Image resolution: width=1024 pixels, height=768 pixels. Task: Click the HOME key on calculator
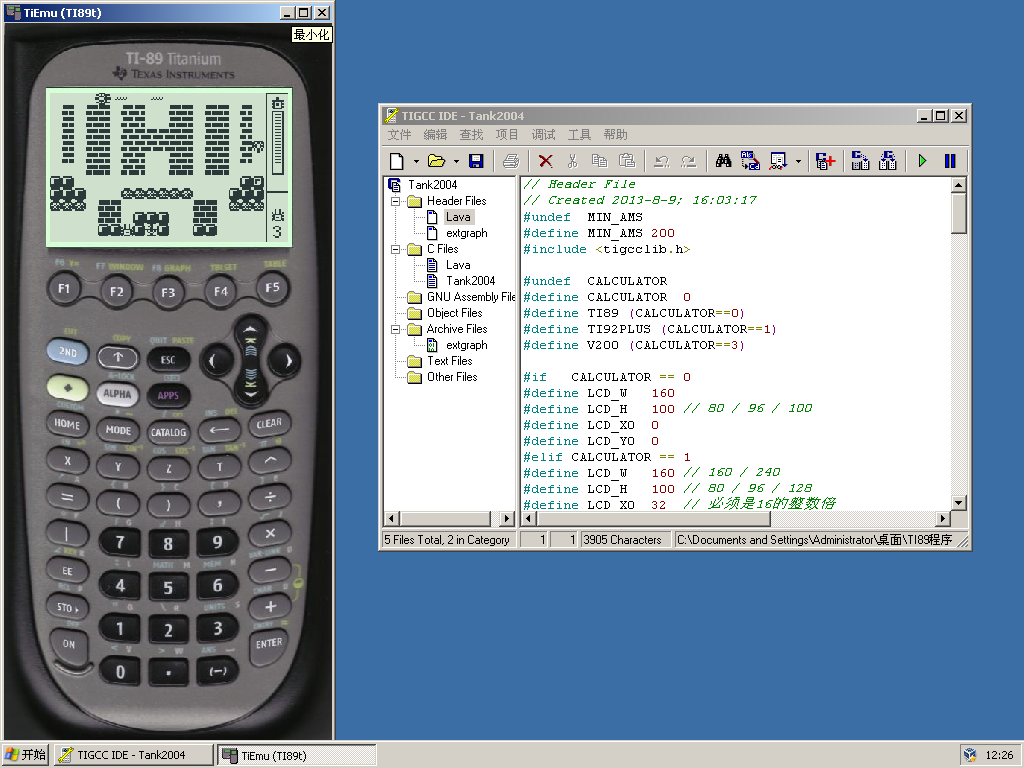(67, 423)
